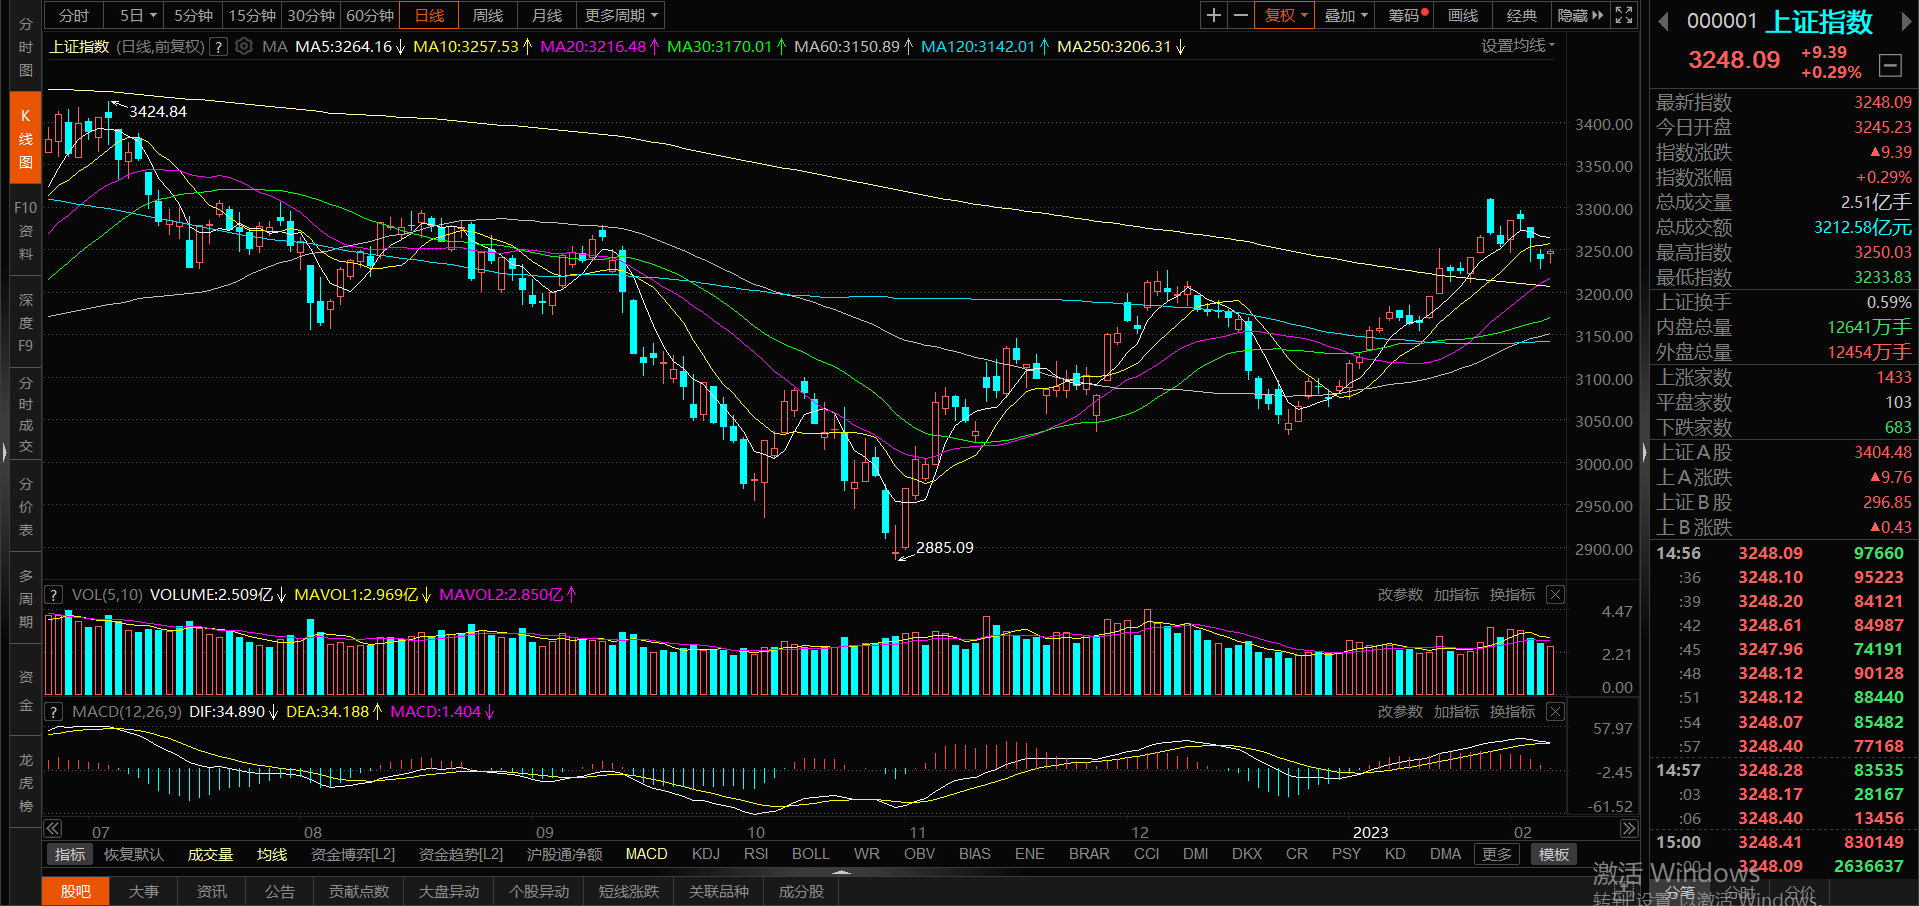Toggle 模板 template button
Image resolution: width=1919 pixels, height=906 pixels.
(1554, 854)
